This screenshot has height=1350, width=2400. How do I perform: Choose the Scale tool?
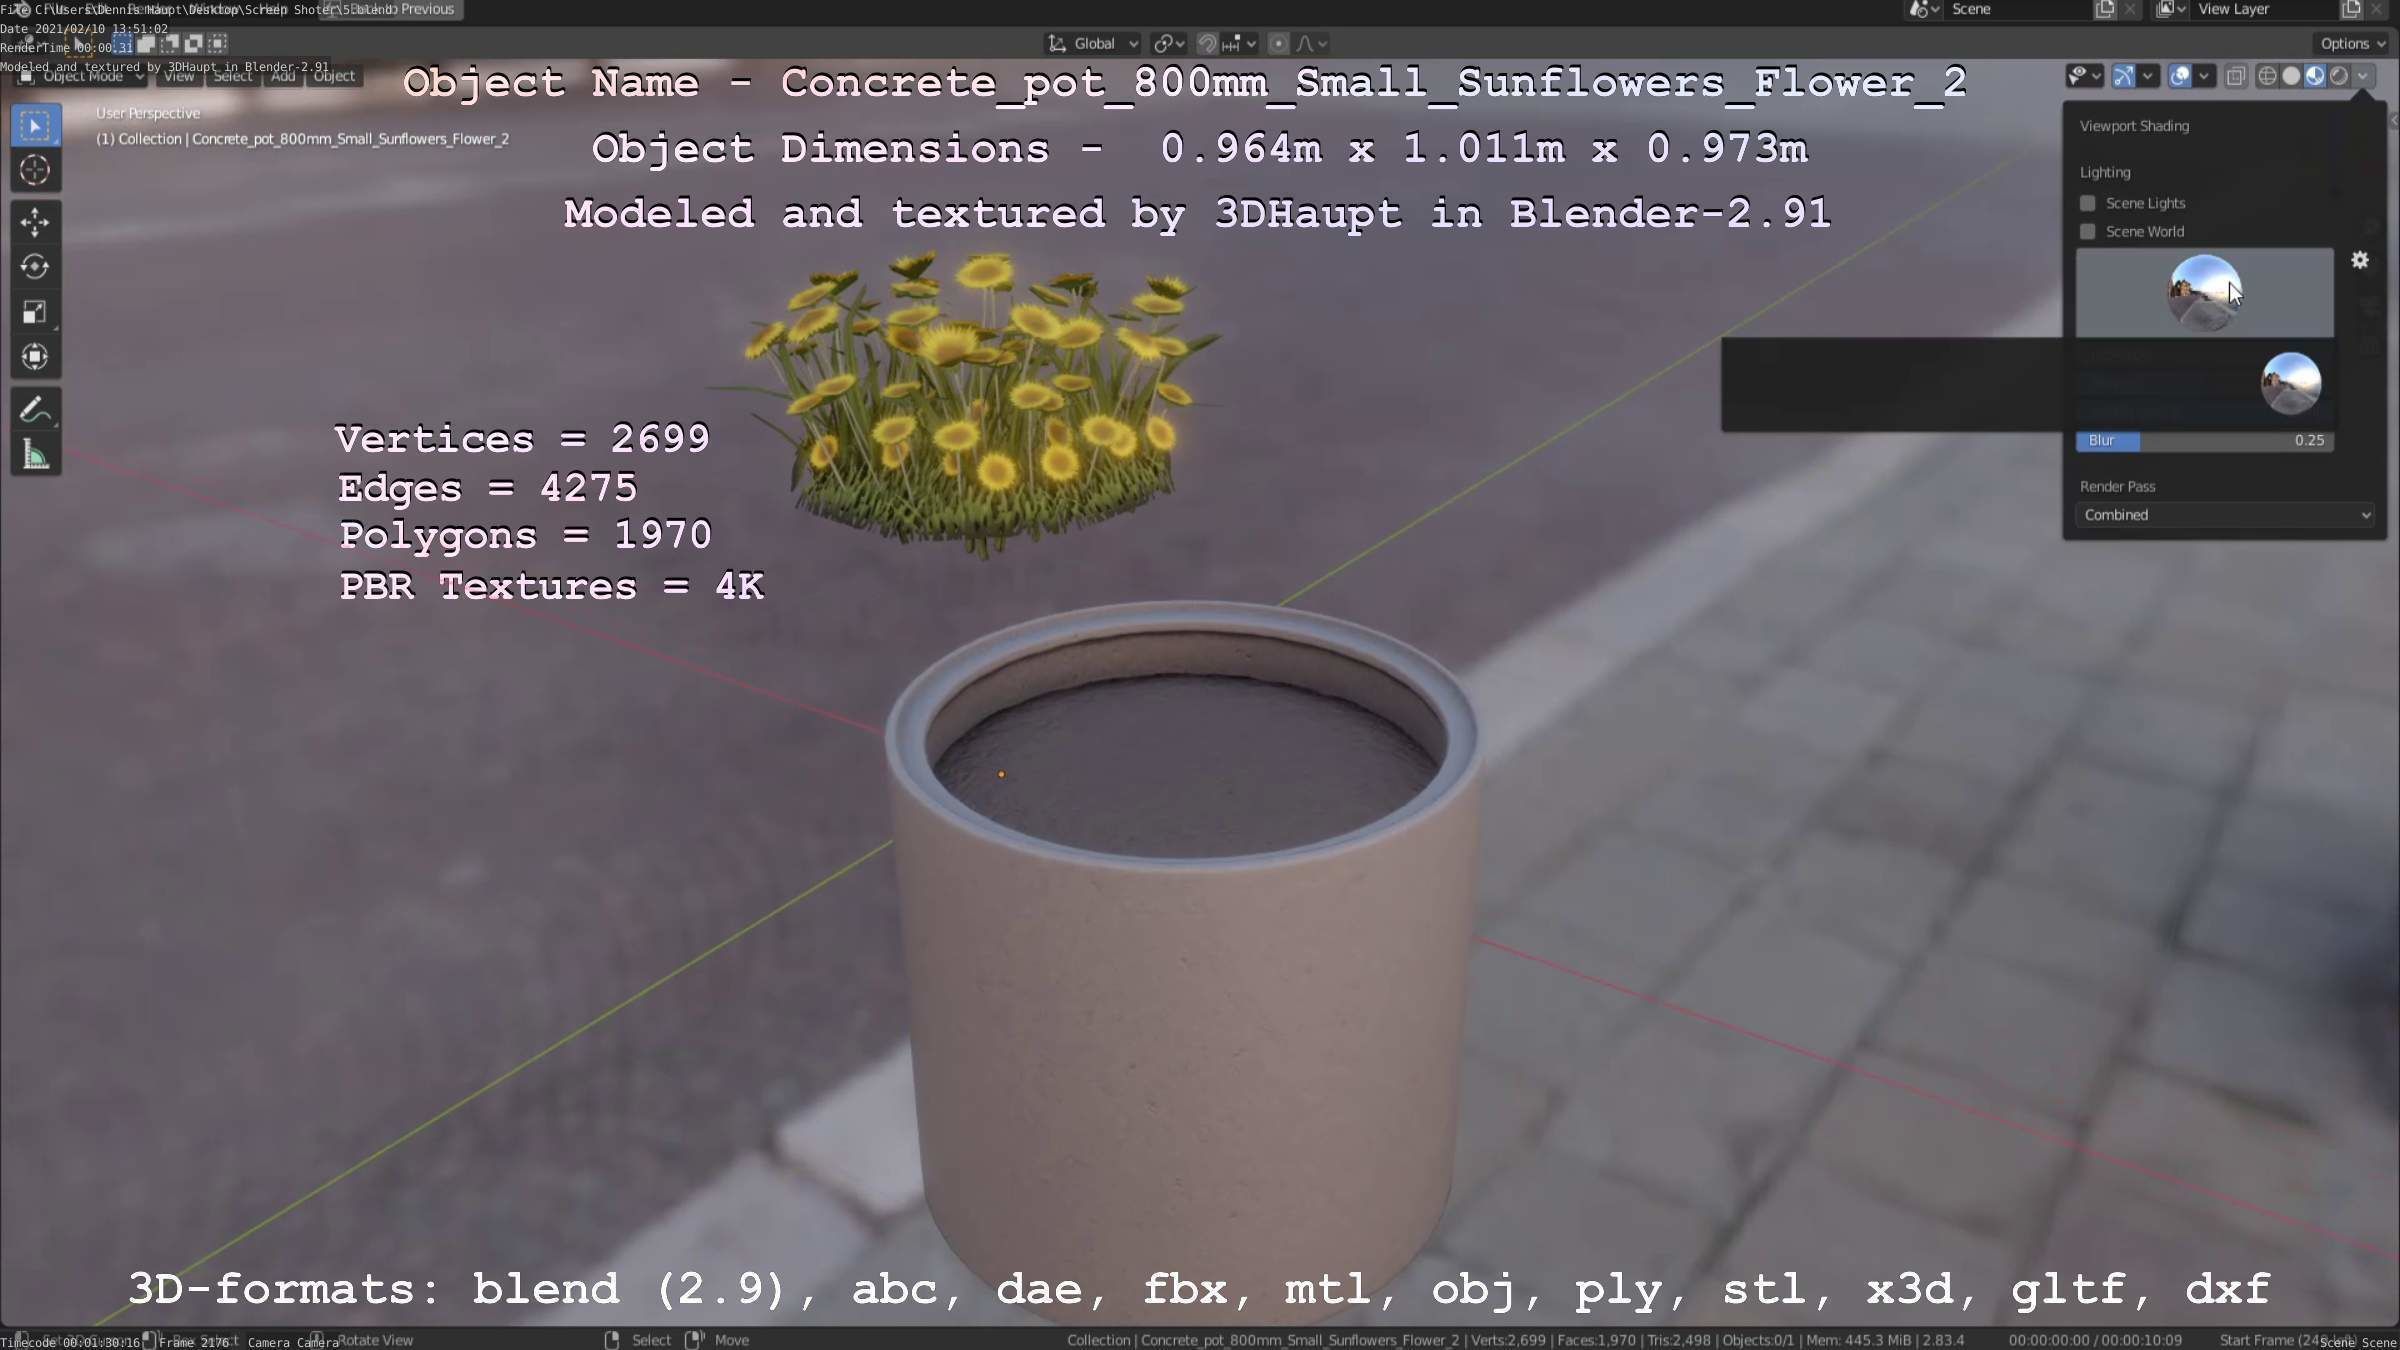coord(35,312)
